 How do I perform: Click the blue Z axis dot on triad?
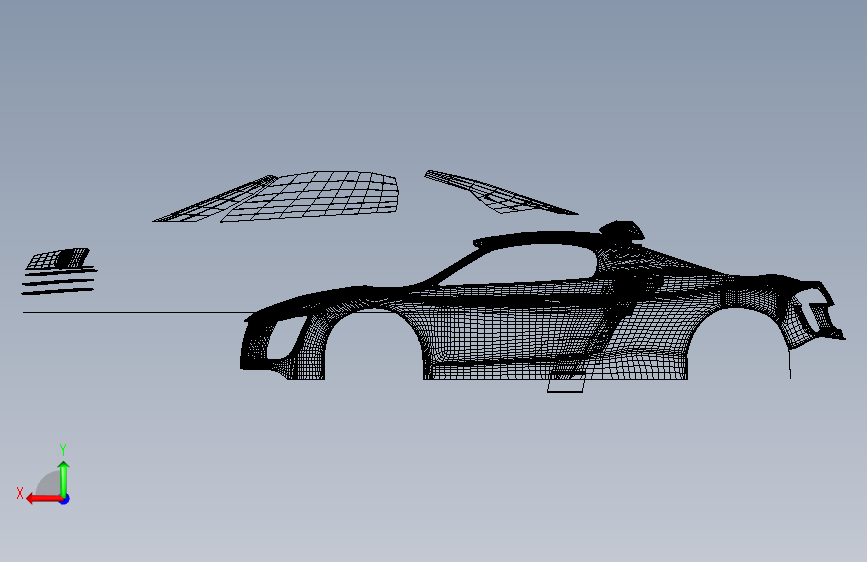(65, 499)
